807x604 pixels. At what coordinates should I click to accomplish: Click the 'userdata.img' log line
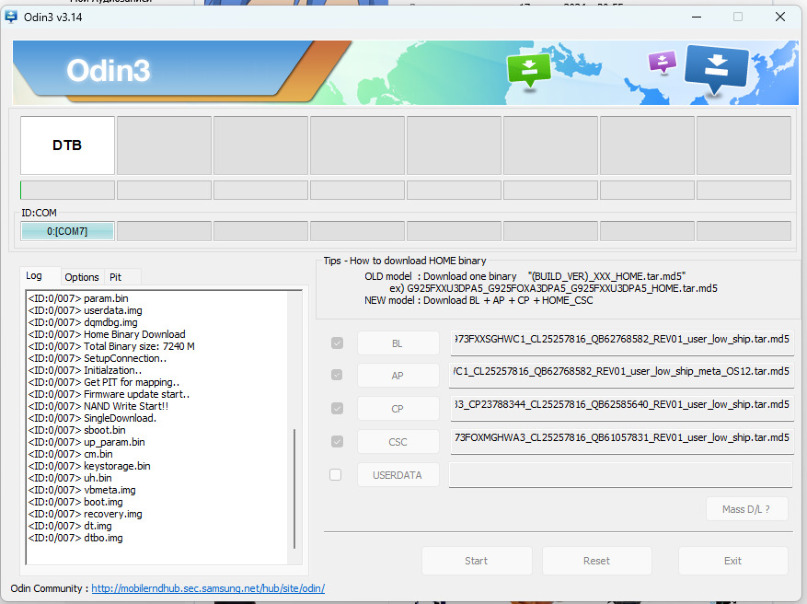[85, 310]
